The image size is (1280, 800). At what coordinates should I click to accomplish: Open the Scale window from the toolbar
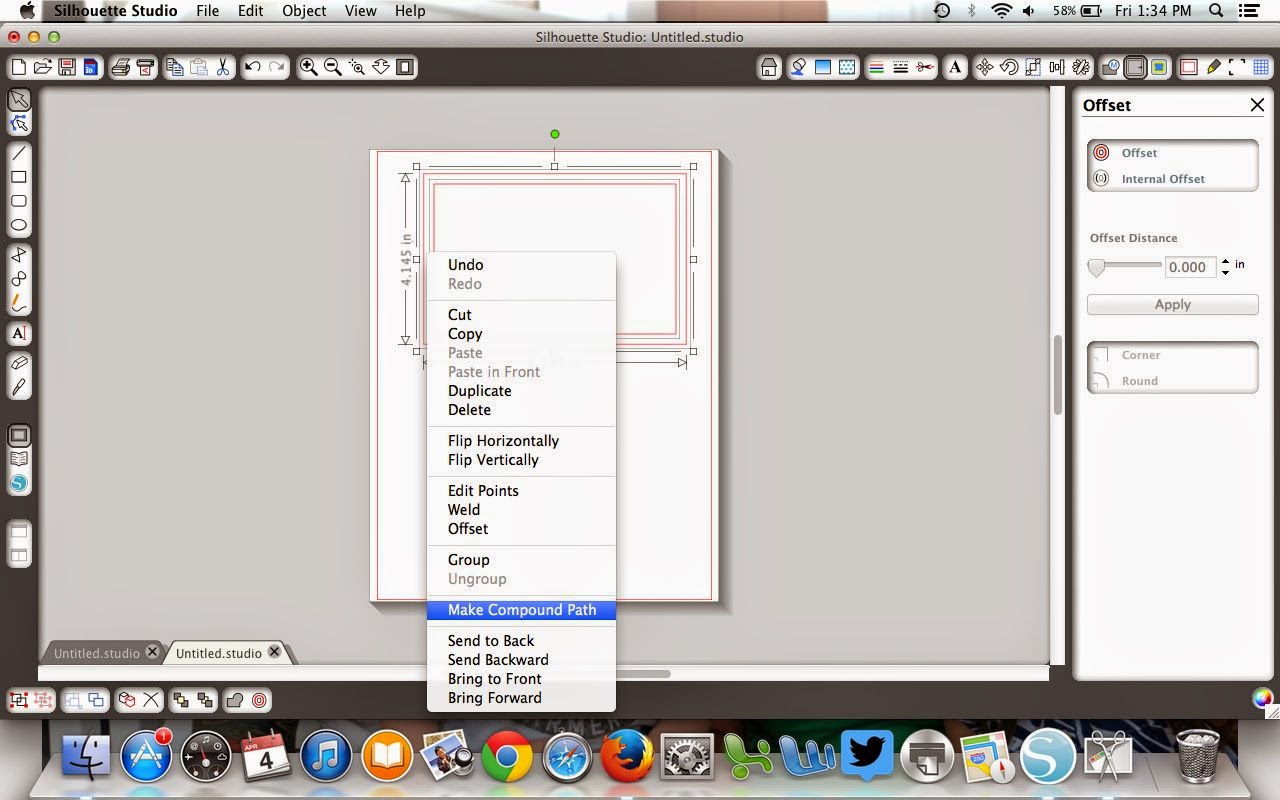(x=1034, y=67)
